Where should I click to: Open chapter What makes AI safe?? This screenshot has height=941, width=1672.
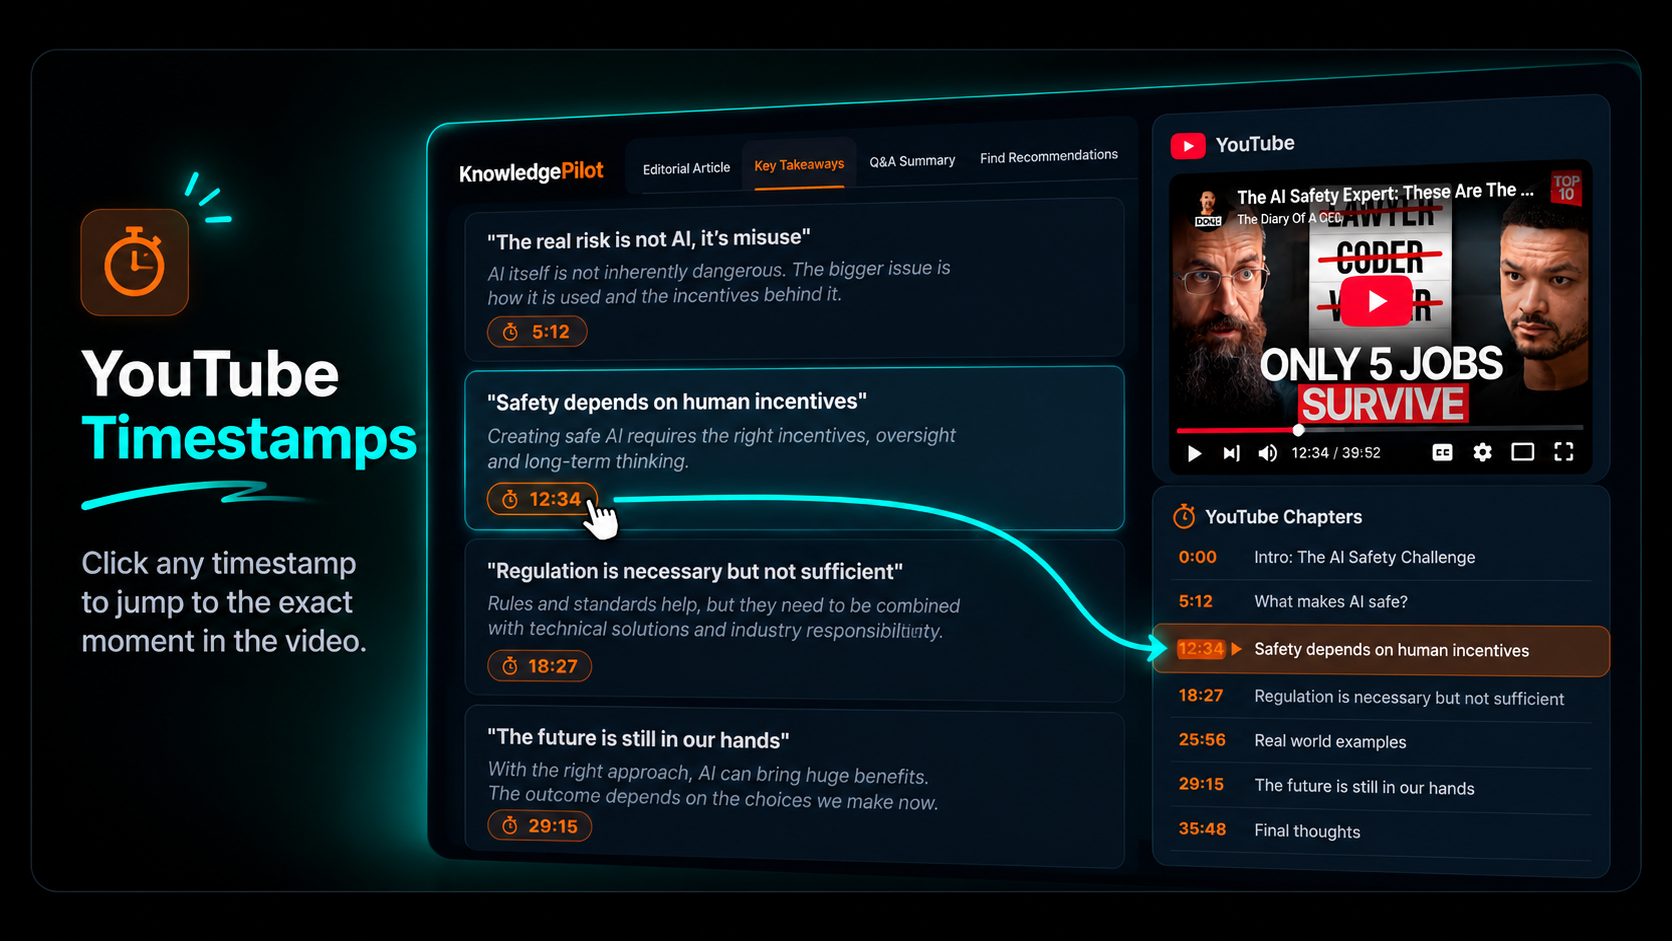pyautogui.click(x=1381, y=602)
